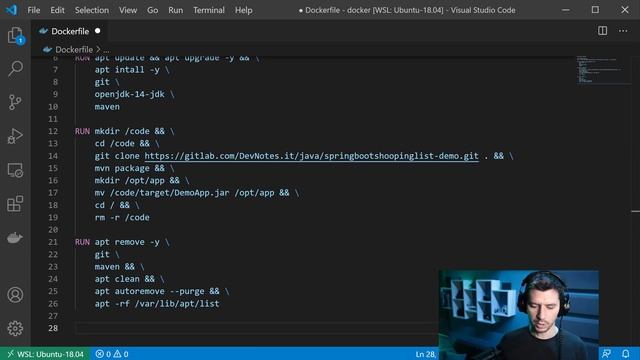The height and width of the screenshot is (360, 640).
Task: Open the Explorer view in activity bar
Action: click(15, 36)
